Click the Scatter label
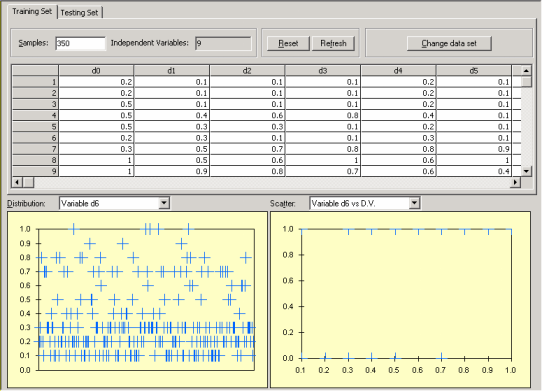 [282, 203]
